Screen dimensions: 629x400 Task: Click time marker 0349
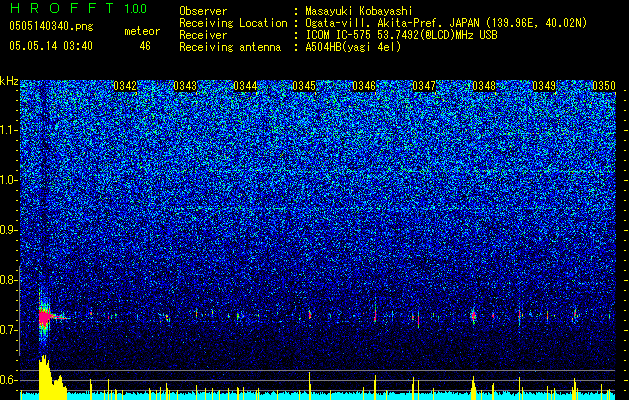pos(544,86)
